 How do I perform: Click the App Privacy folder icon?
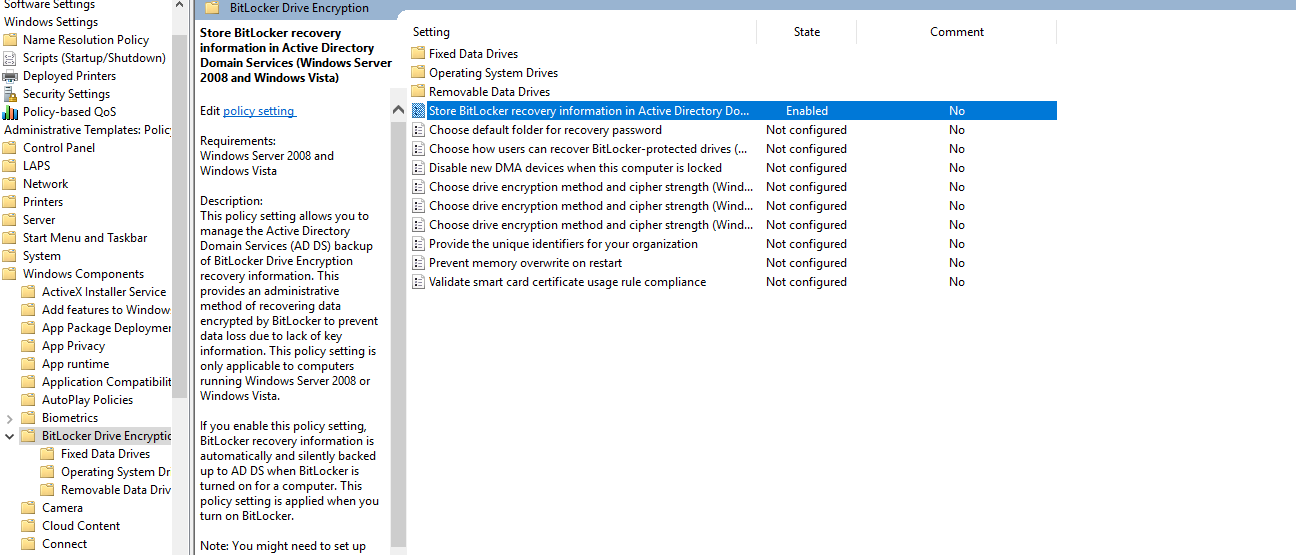pyautogui.click(x=29, y=346)
